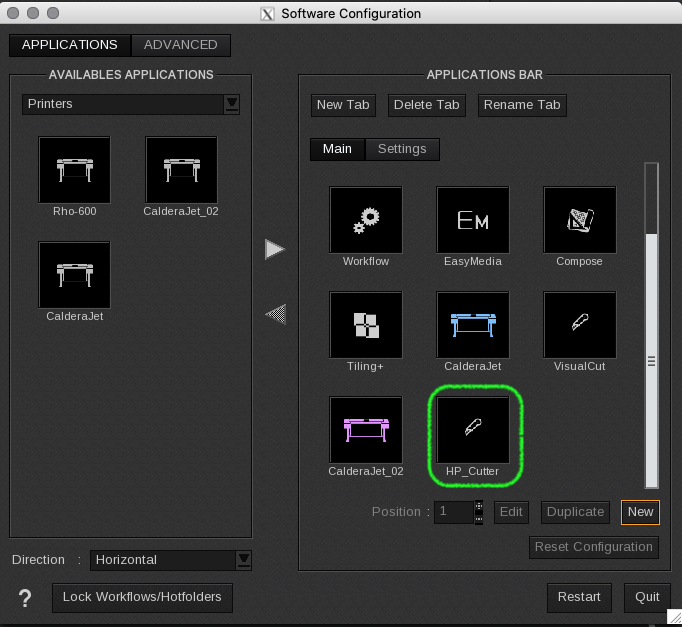
Task: Click the left arrow to remove the application
Action: [275, 314]
